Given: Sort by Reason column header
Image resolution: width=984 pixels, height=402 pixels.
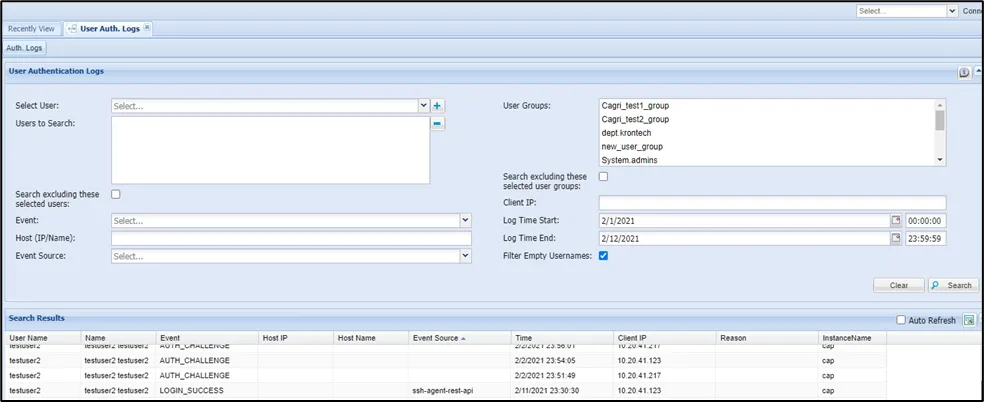Looking at the screenshot, I should (x=767, y=338).
